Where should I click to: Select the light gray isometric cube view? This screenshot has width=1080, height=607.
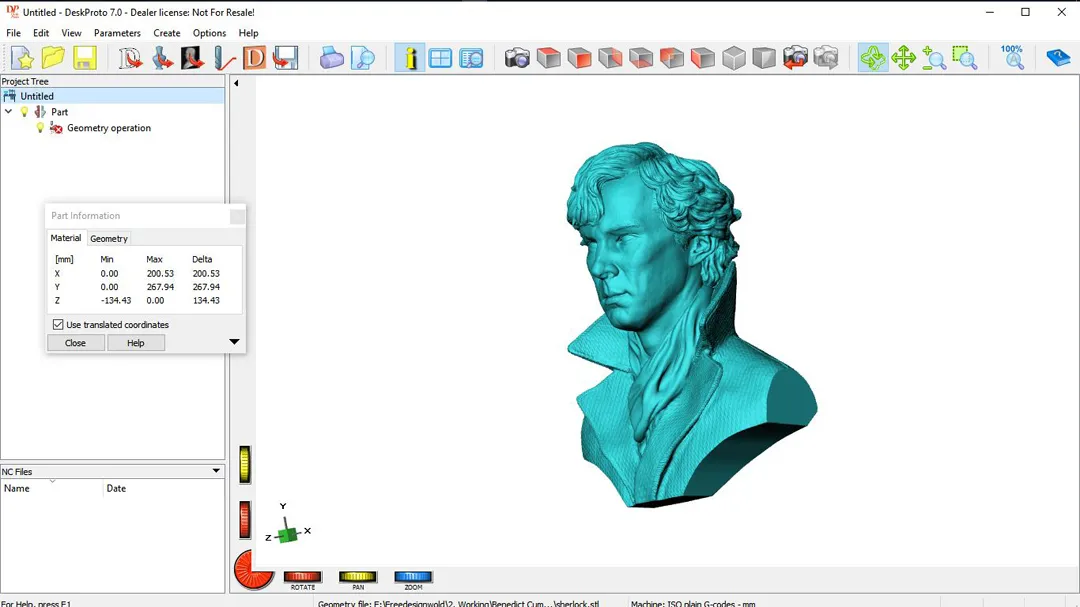[x=734, y=58]
